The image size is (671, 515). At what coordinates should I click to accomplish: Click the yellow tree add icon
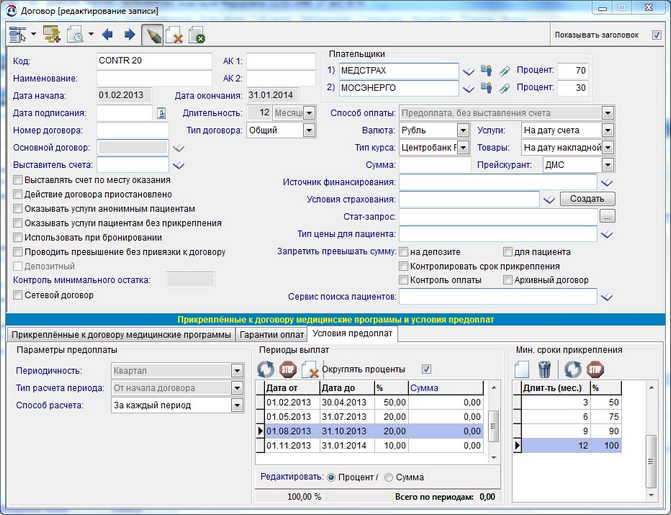[52, 35]
